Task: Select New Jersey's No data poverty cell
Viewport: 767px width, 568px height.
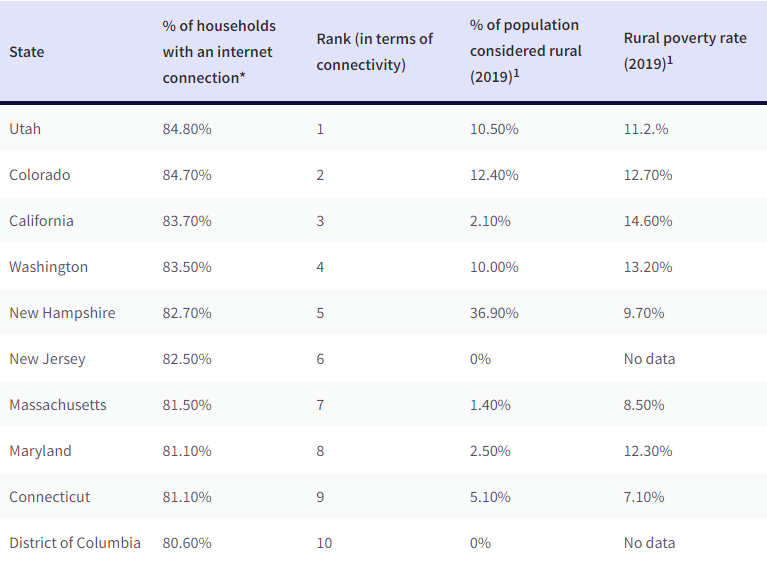Action: tap(649, 359)
